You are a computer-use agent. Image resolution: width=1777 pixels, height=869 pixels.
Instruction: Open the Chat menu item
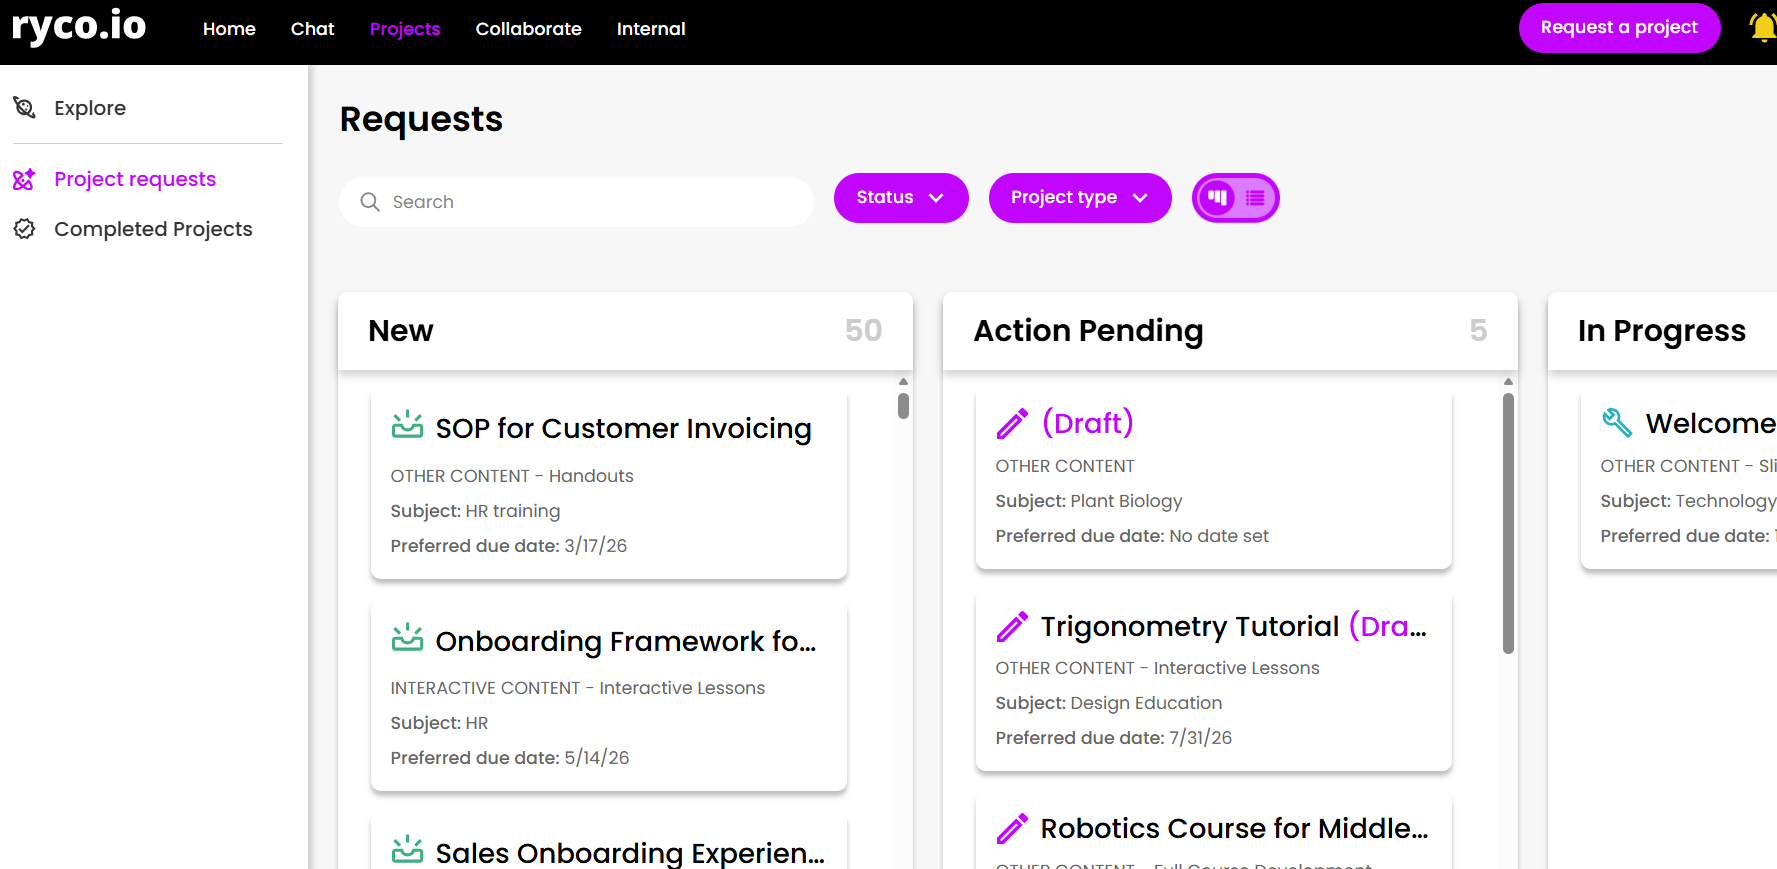tap(312, 29)
